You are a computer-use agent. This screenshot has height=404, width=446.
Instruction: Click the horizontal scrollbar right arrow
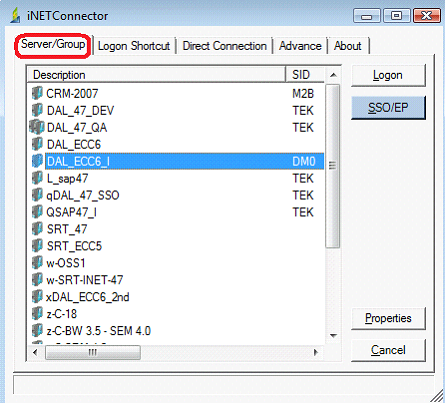click(x=316, y=352)
